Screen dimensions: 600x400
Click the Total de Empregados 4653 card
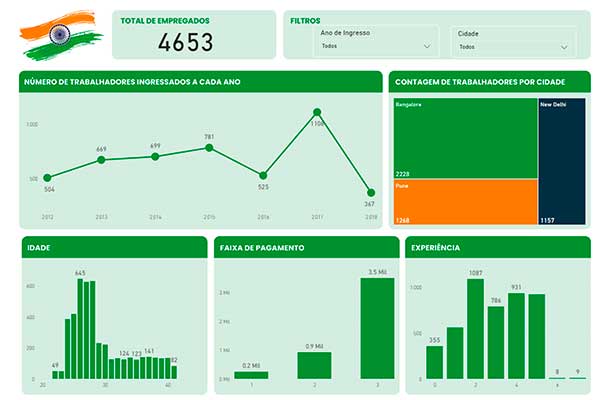[192, 35]
